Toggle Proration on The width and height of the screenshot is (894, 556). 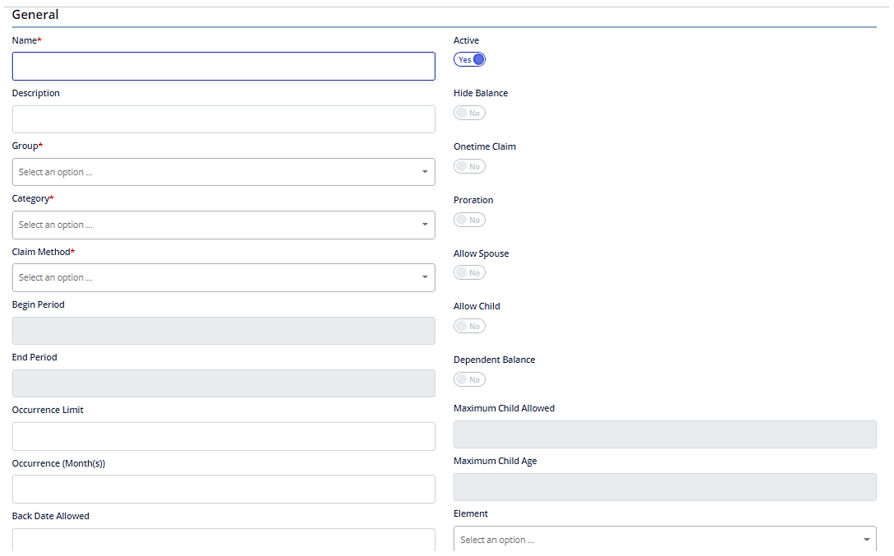469,220
